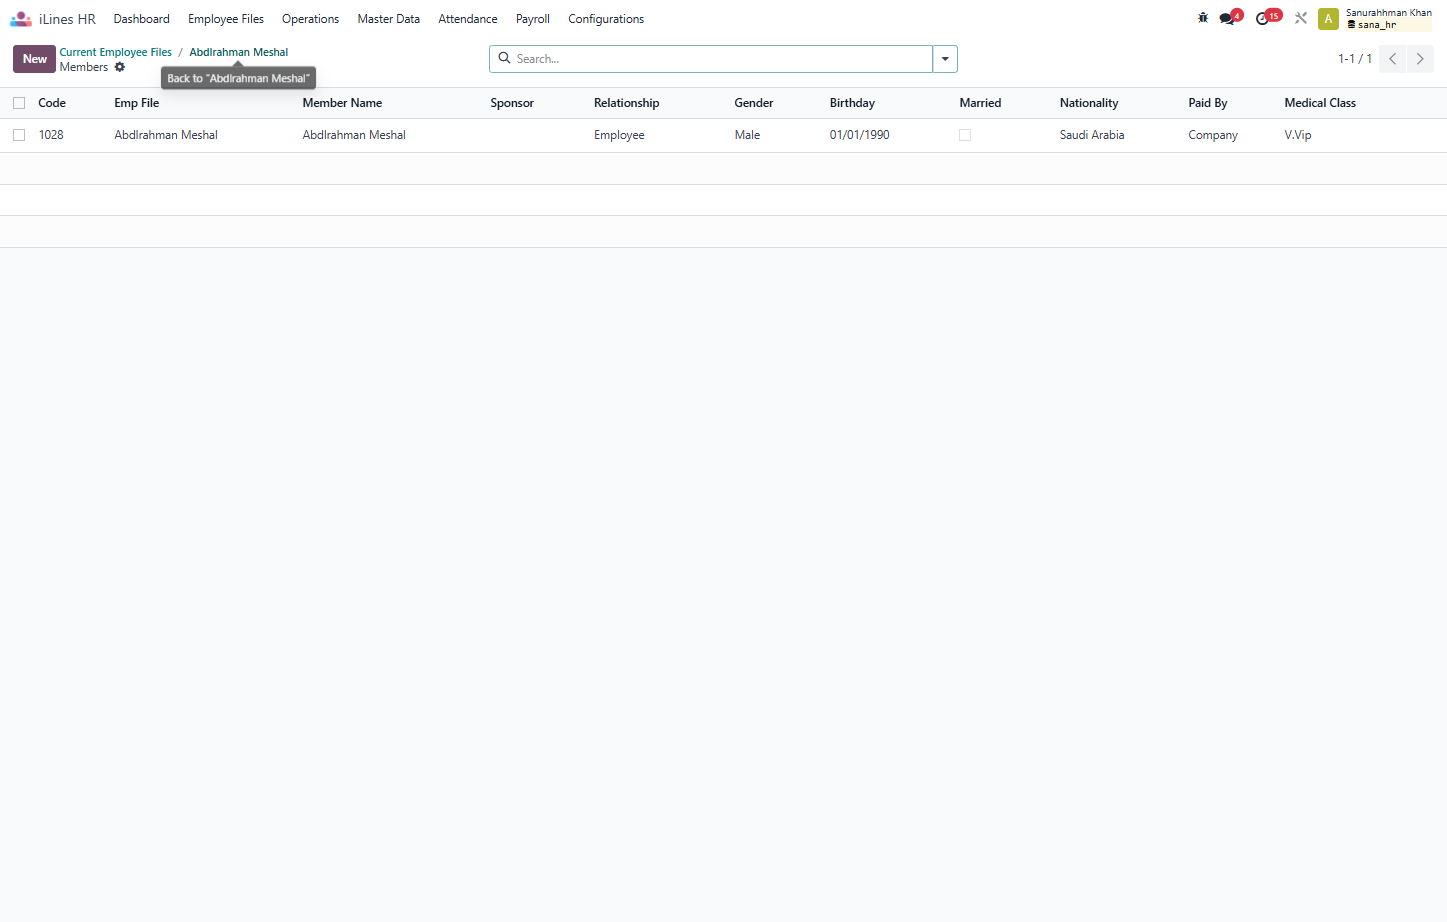
Task: Sort by the Emp File column header
Action: tap(137, 103)
